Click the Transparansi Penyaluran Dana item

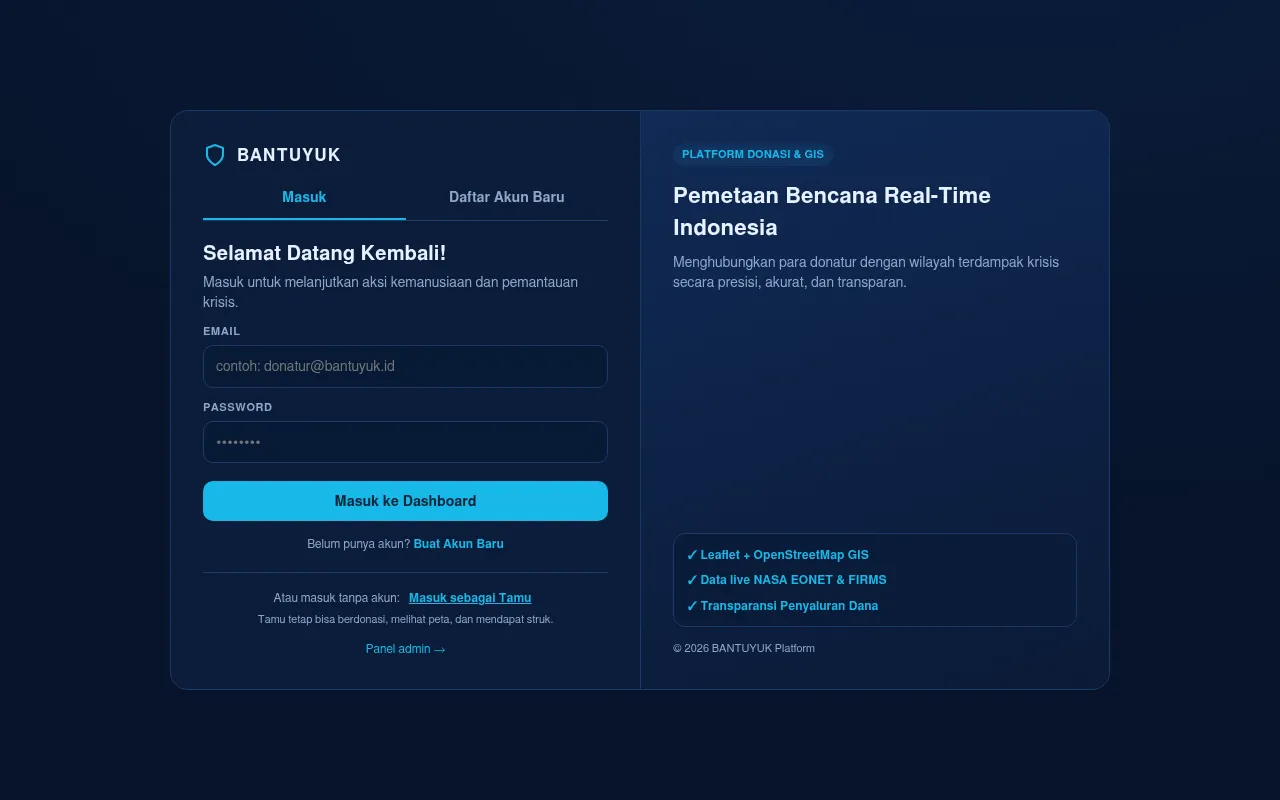click(x=782, y=606)
